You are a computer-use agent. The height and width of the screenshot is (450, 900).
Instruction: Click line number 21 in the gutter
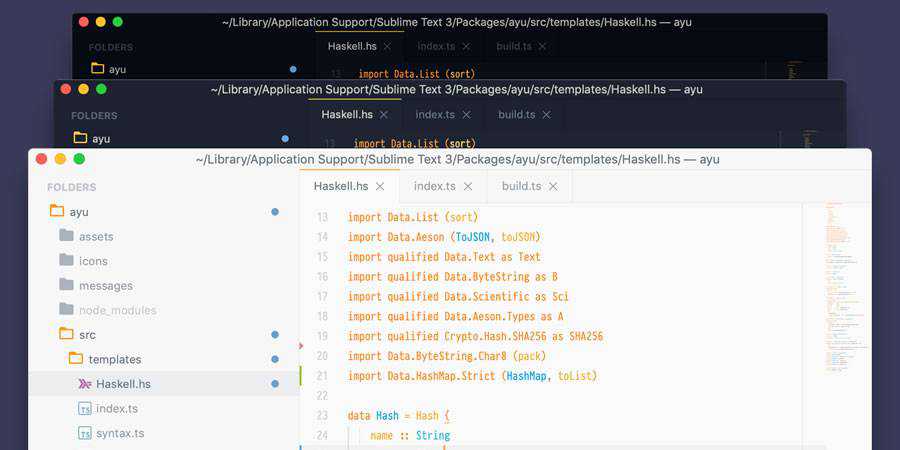pos(322,376)
